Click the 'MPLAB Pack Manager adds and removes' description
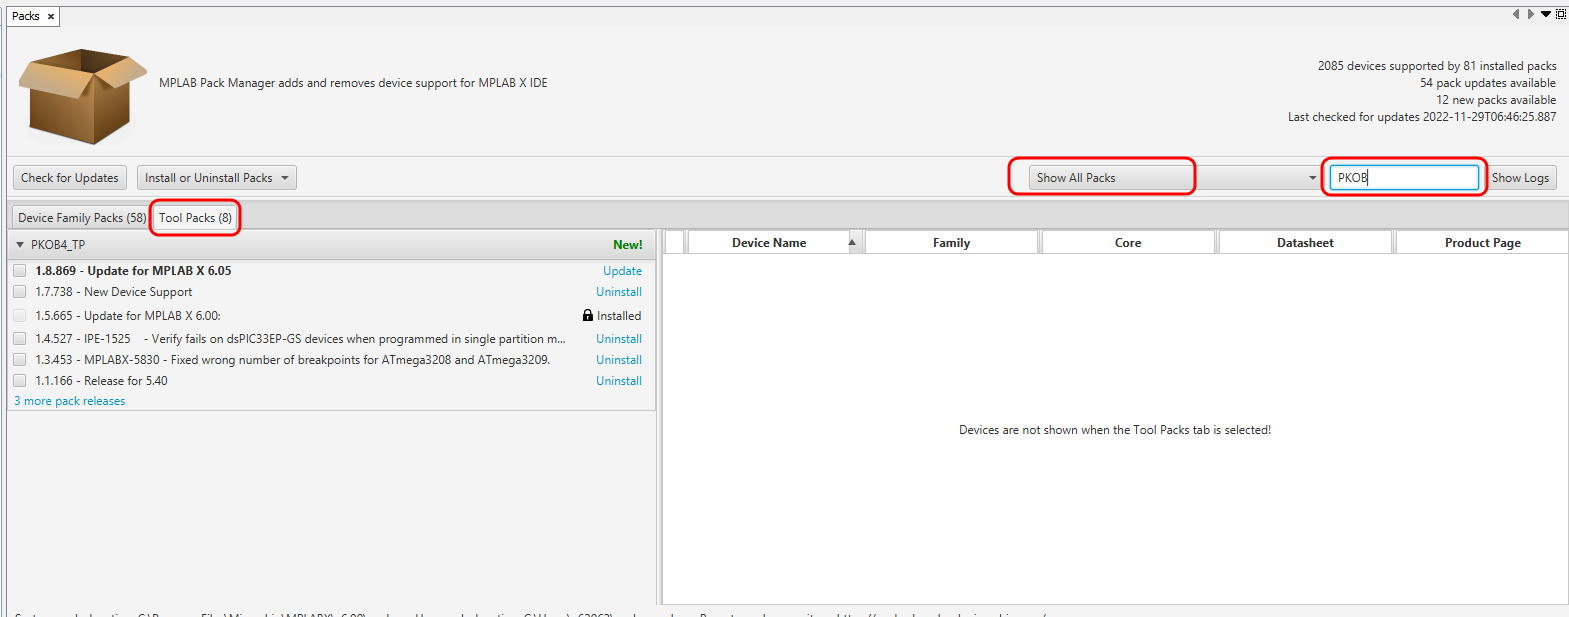The width and height of the screenshot is (1569, 617). click(353, 83)
